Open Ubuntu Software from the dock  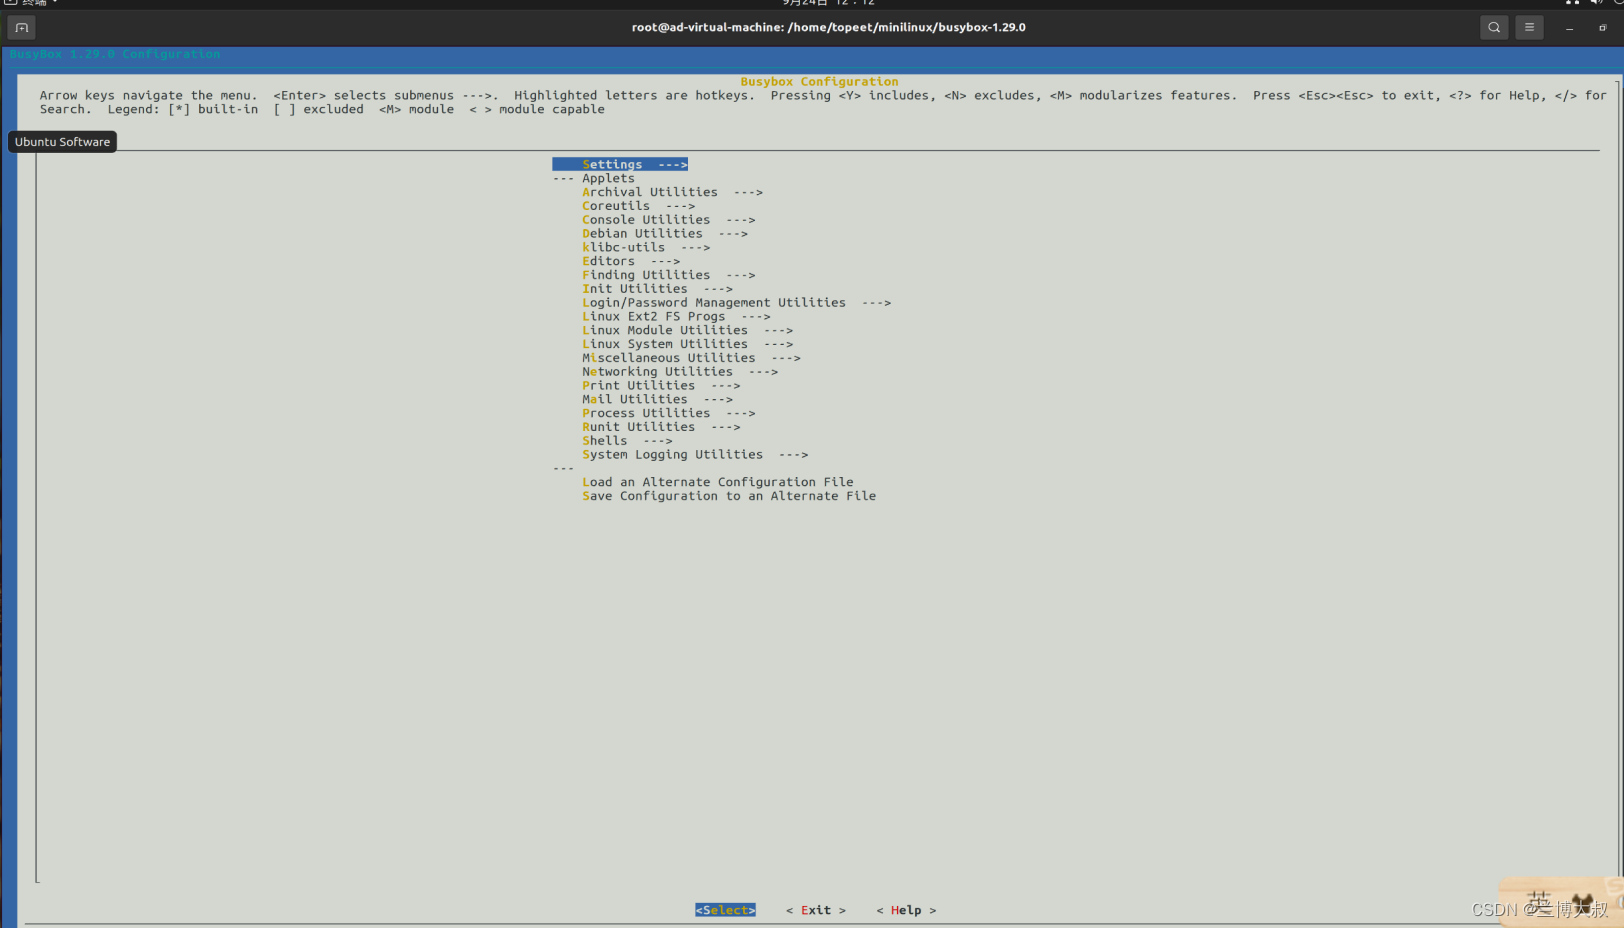coord(62,142)
